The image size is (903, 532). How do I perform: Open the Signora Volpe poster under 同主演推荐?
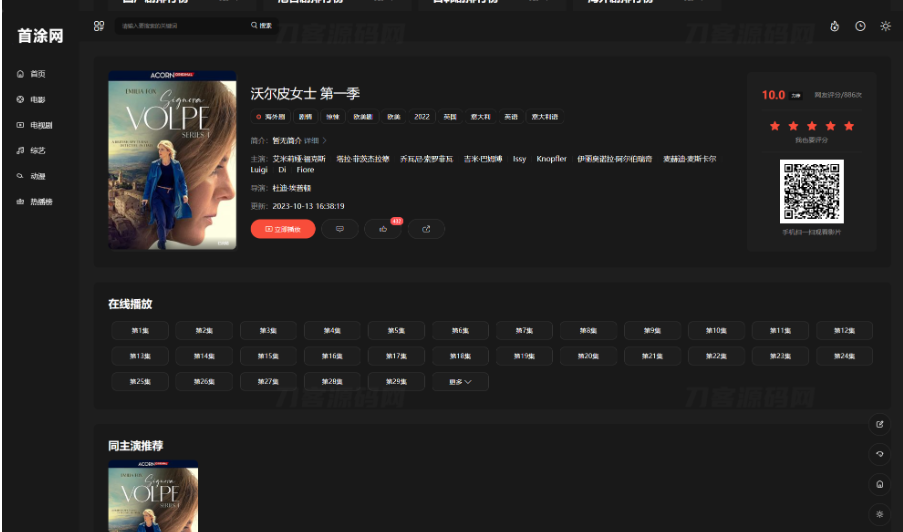153,496
